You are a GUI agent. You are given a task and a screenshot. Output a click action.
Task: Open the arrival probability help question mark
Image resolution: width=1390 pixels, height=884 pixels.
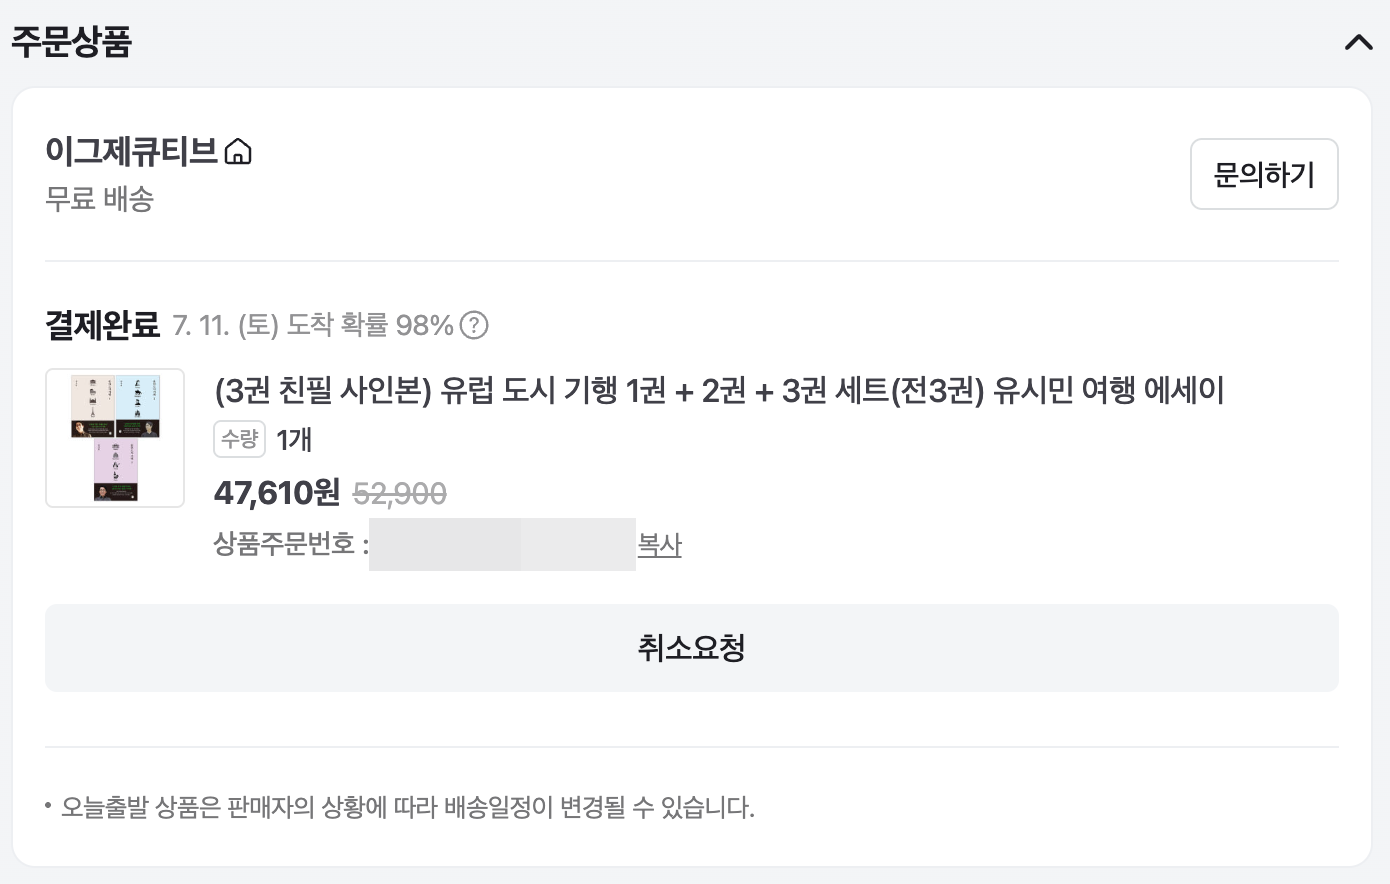474,325
